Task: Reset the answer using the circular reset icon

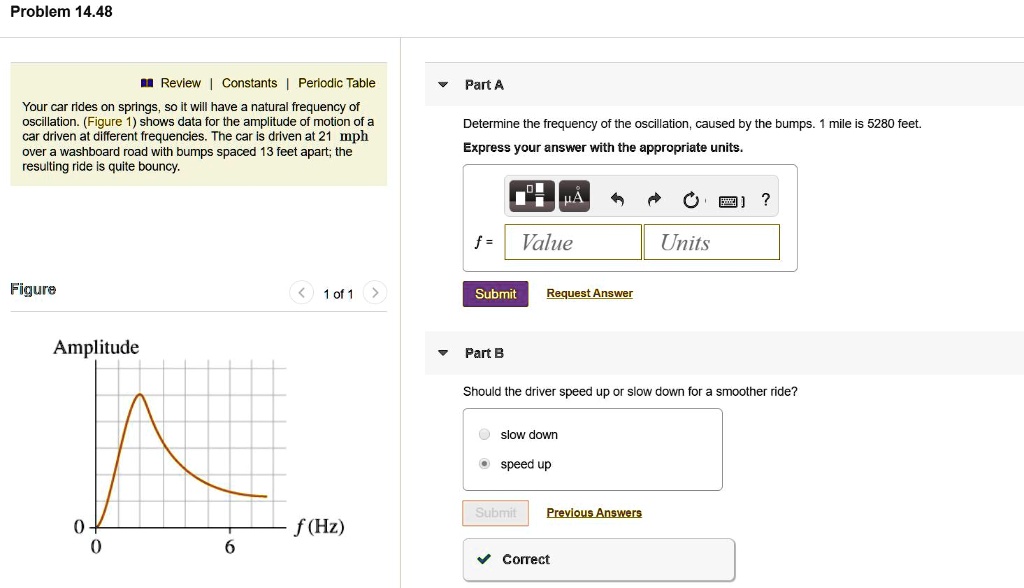Action: [691, 198]
